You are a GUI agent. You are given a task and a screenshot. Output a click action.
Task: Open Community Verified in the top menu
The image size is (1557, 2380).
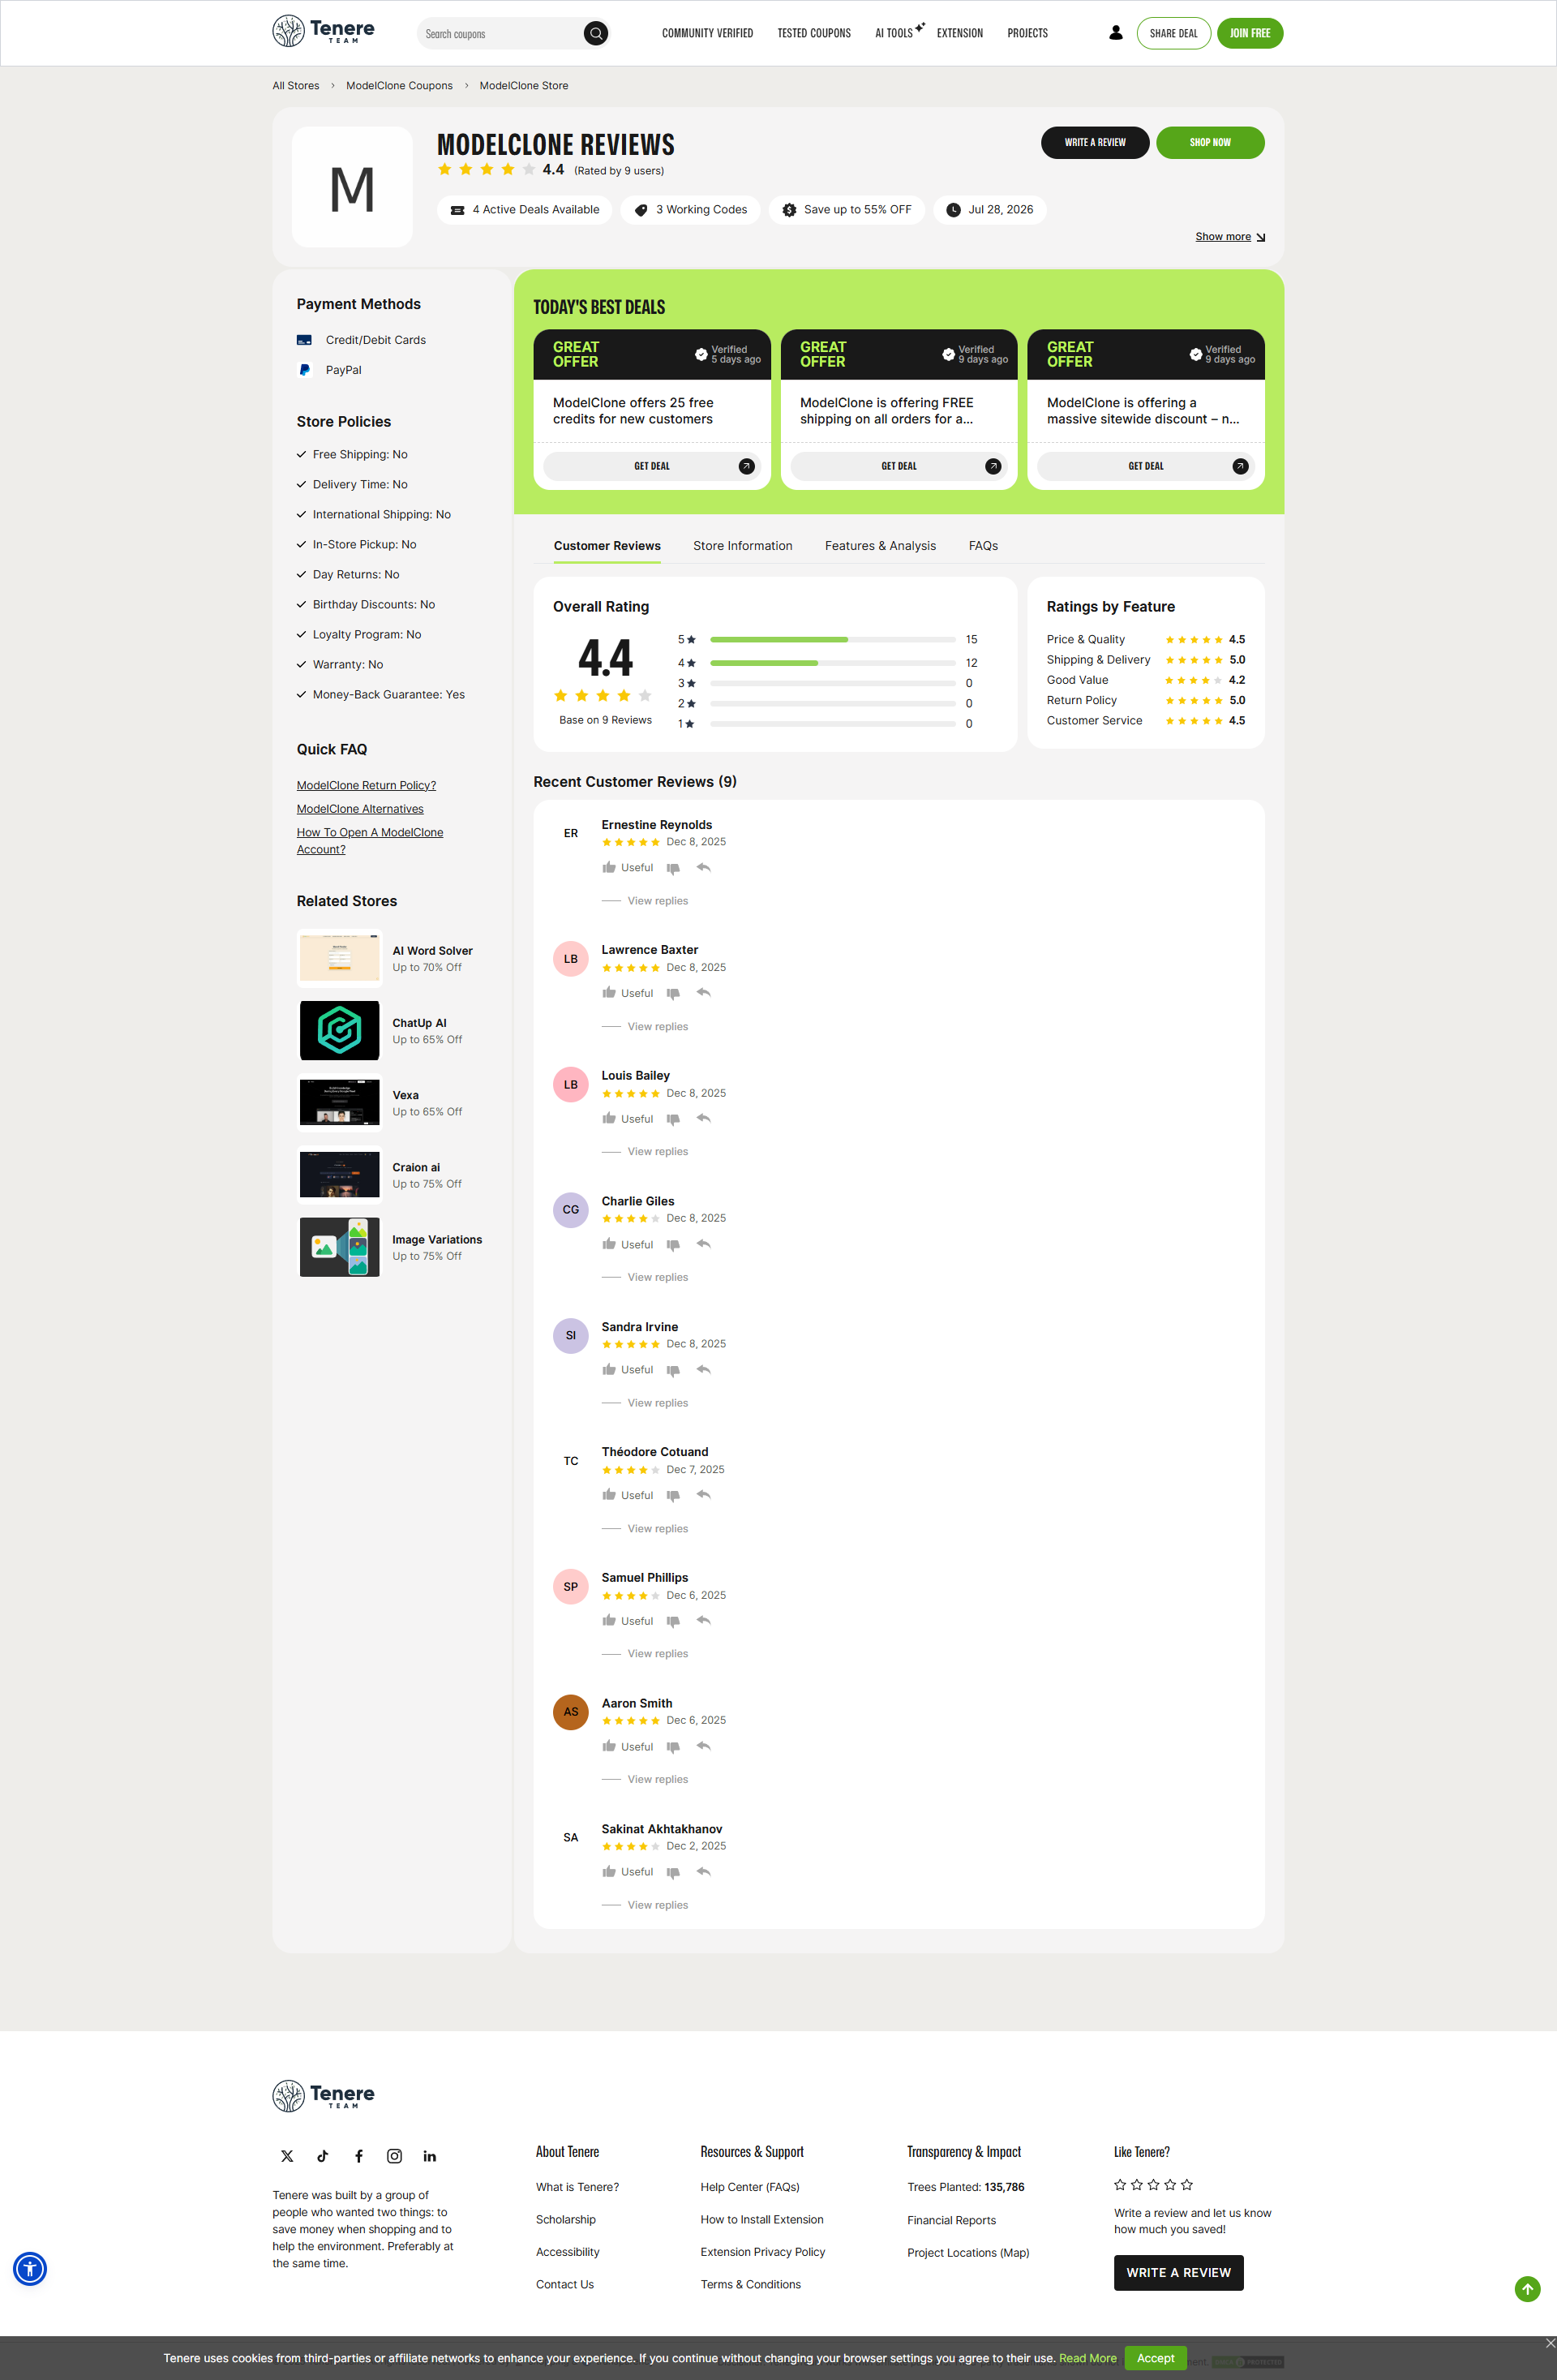[x=707, y=33]
